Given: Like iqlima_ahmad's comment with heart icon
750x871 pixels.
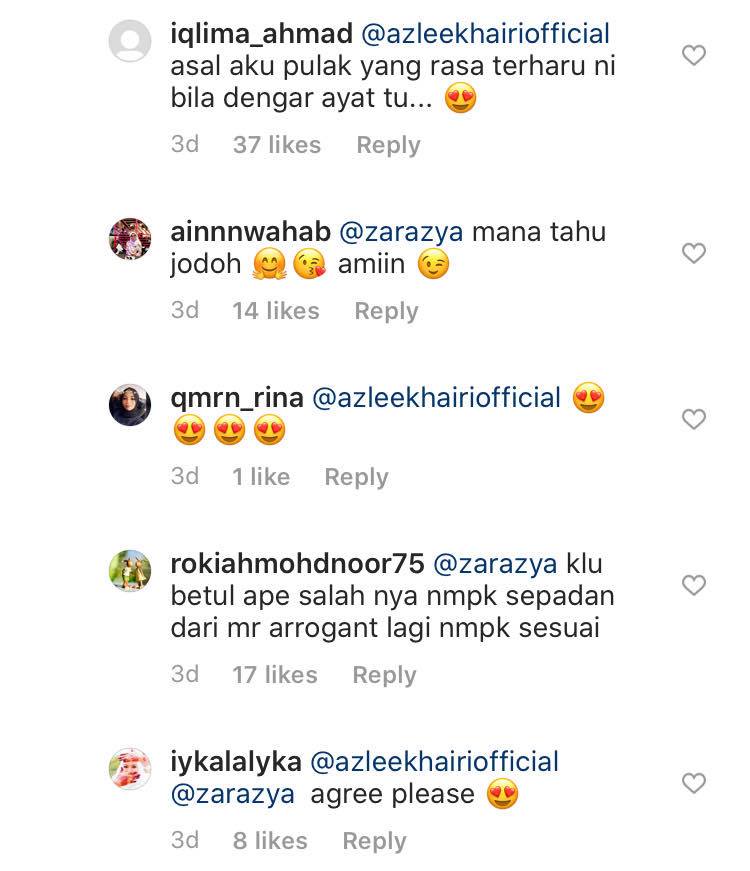Looking at the screenshot, I should (x=693, y=55).
